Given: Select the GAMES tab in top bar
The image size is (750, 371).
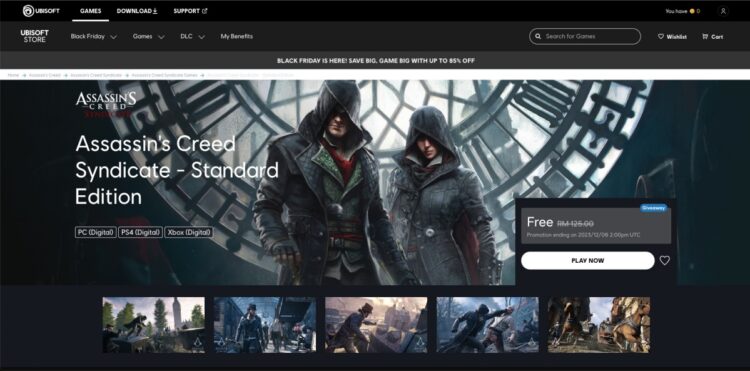Looking at the screenshot, I should tap(90, 11).
